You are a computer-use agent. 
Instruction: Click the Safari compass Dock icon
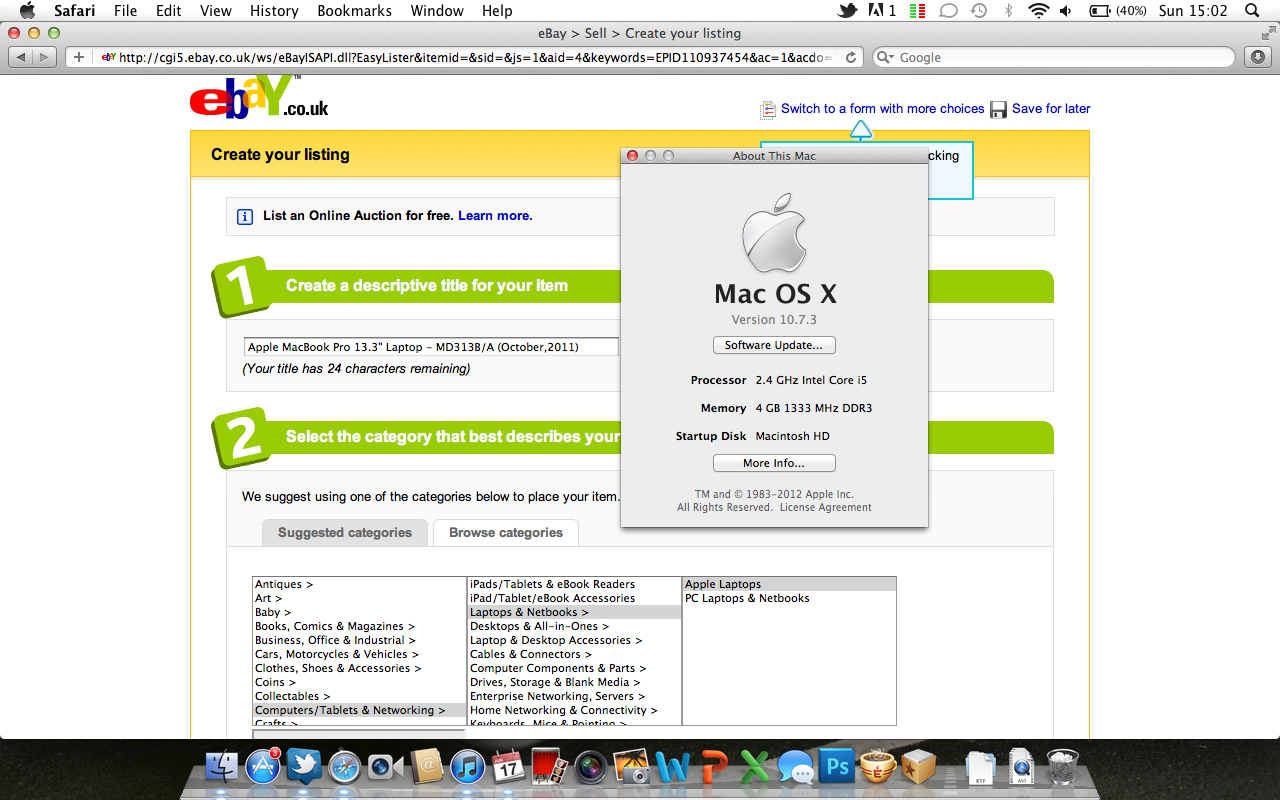pos(344,767)
